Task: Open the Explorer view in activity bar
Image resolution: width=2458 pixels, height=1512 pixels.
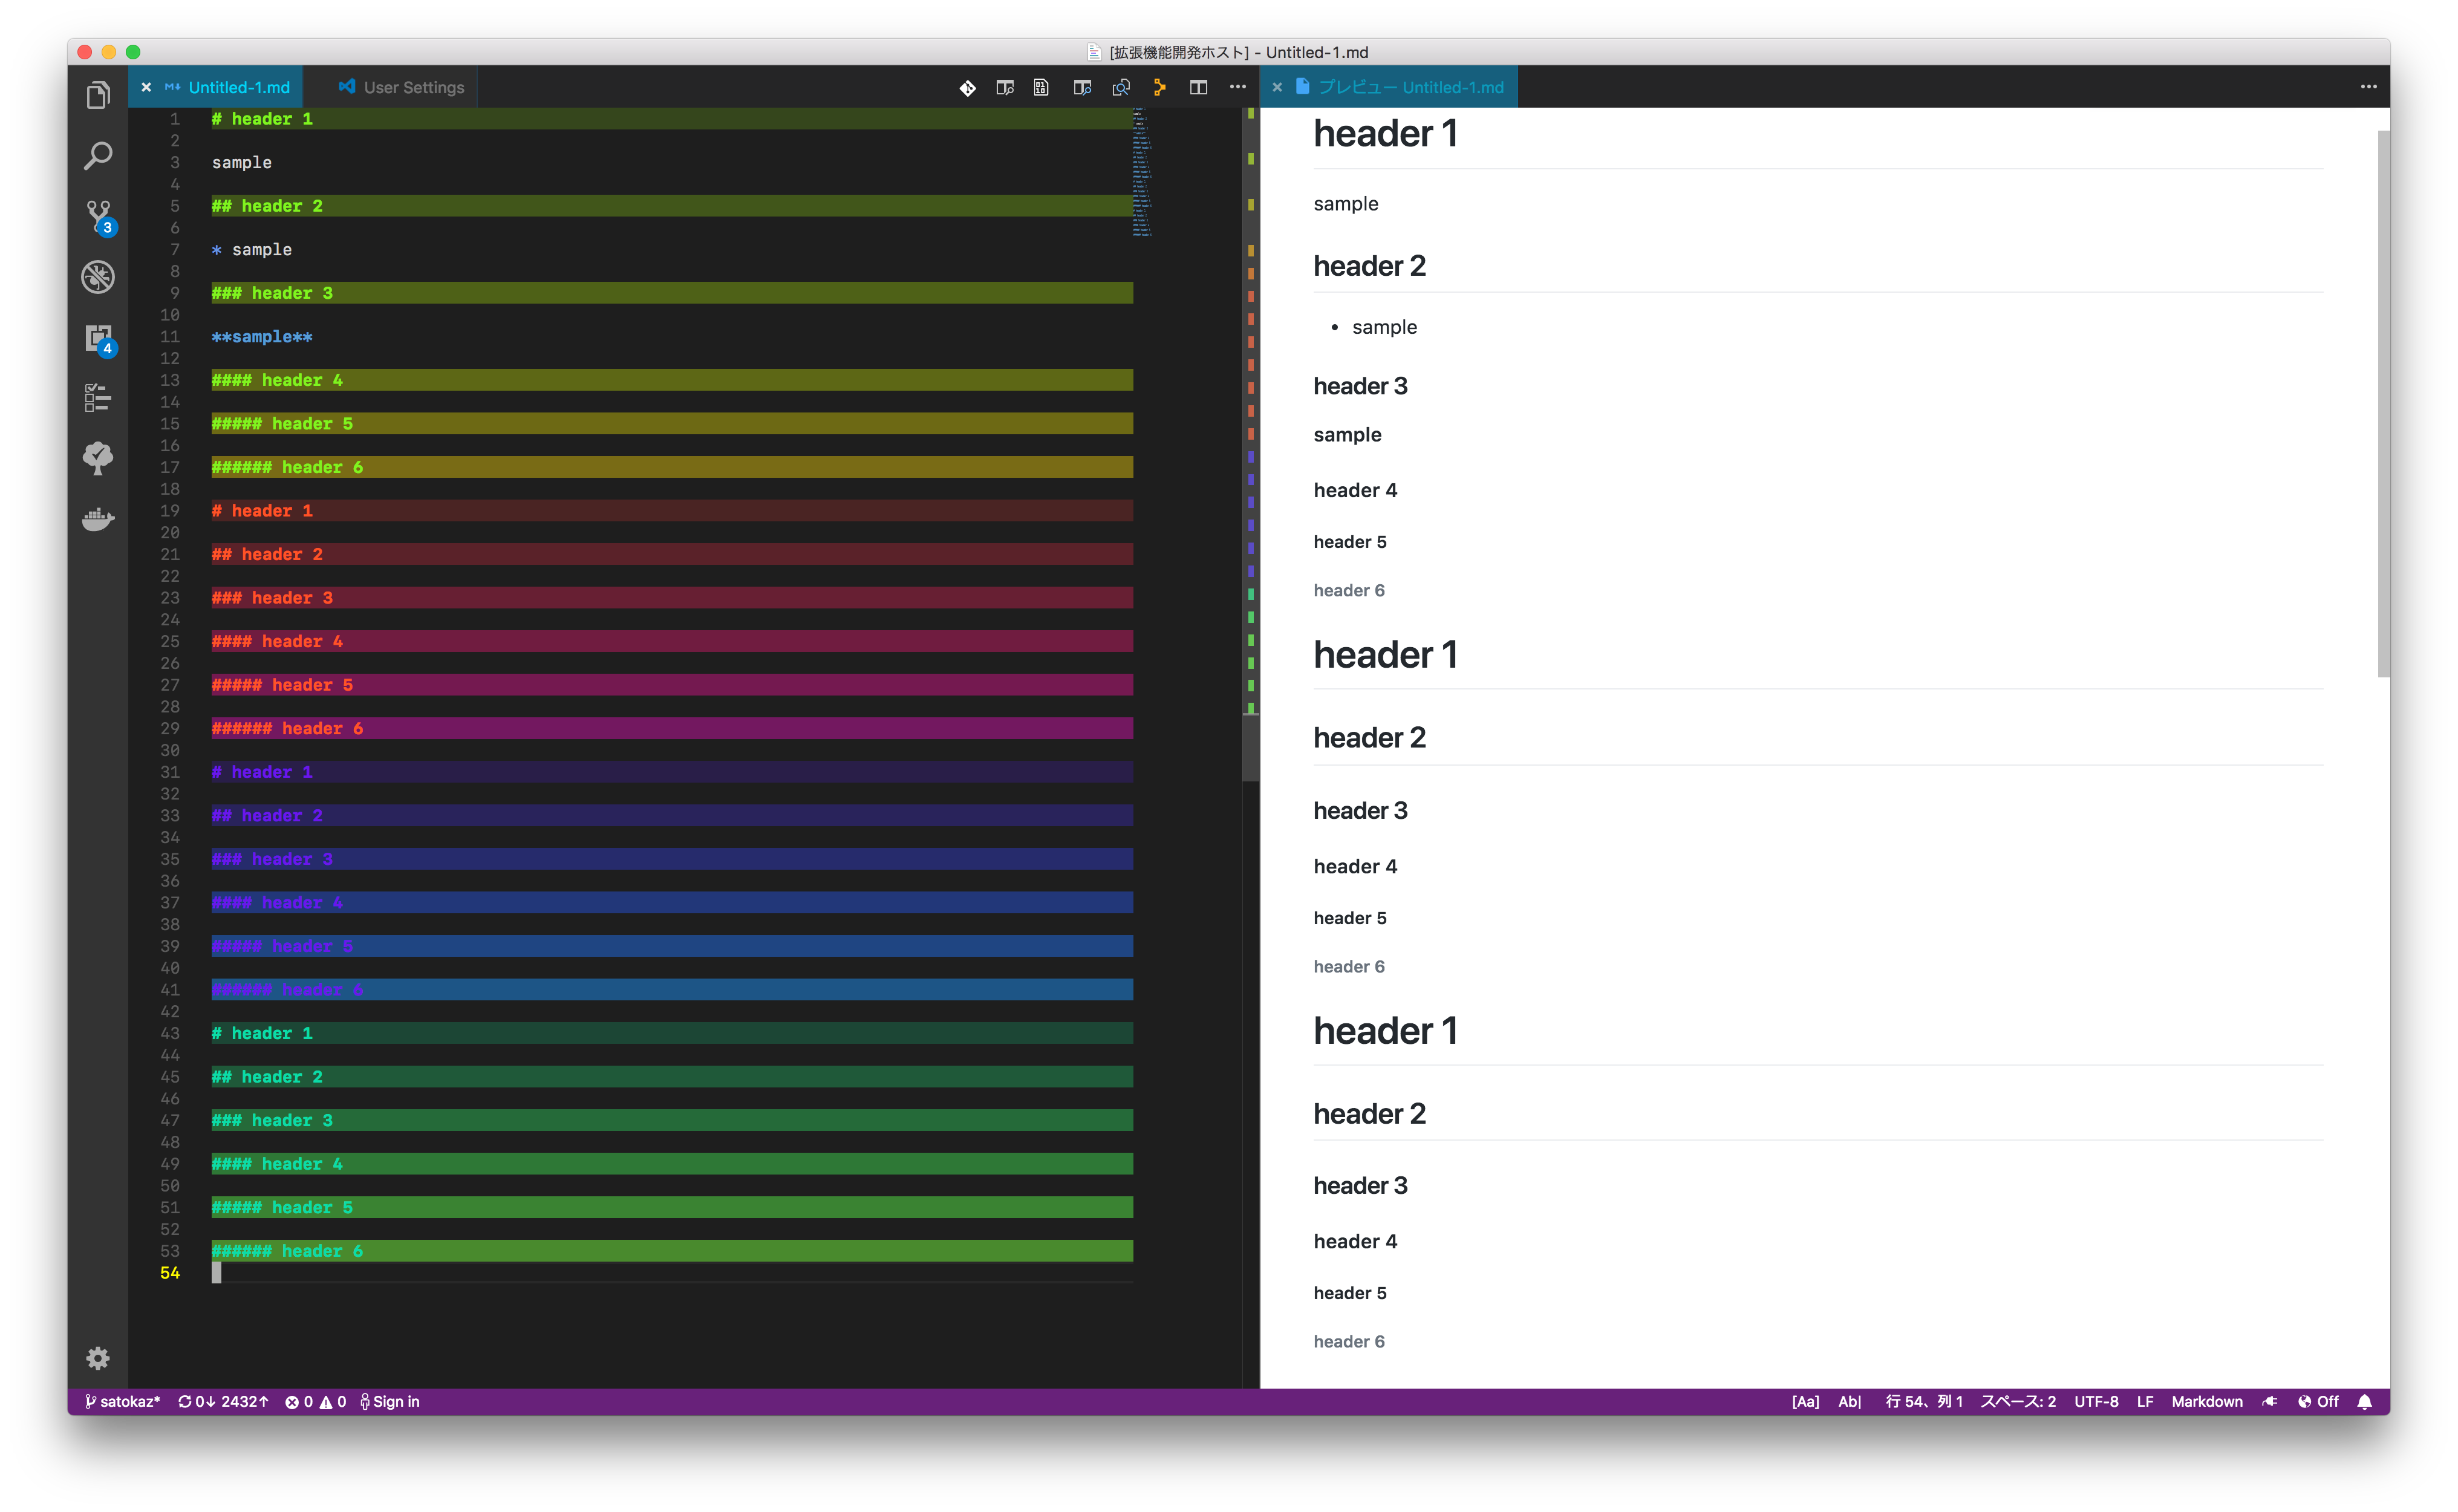Action: pyautogui.click(x=97, y=96)
